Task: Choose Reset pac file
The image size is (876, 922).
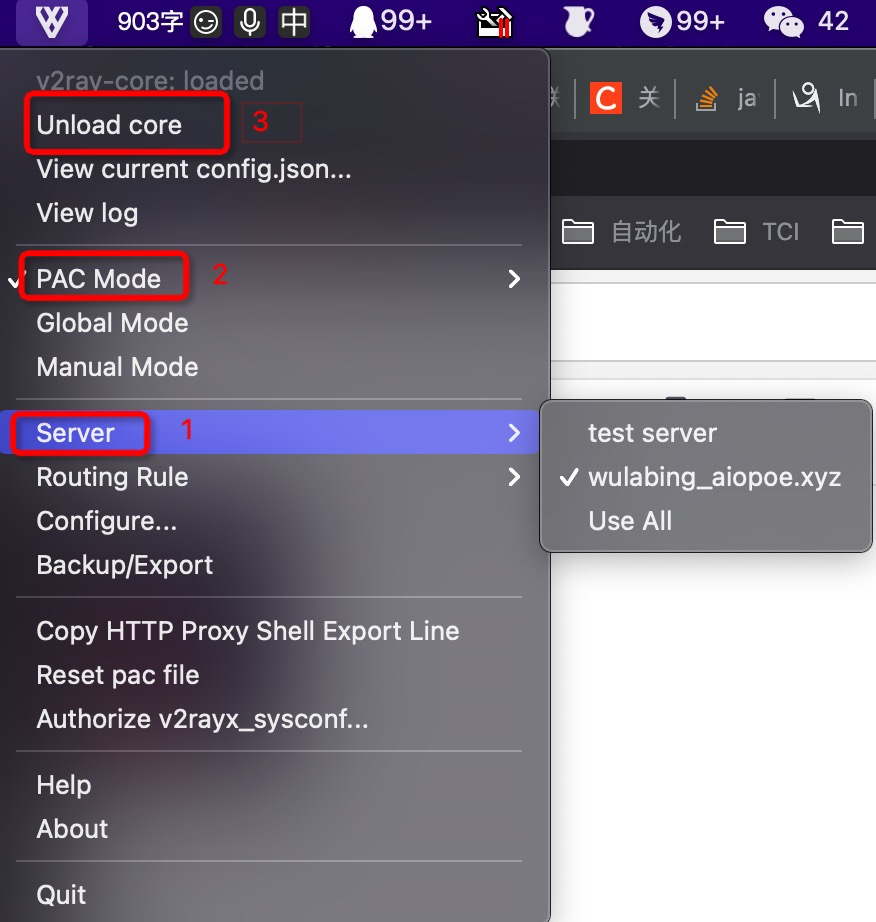Action: pyautogui.click(x=269, y=675)
